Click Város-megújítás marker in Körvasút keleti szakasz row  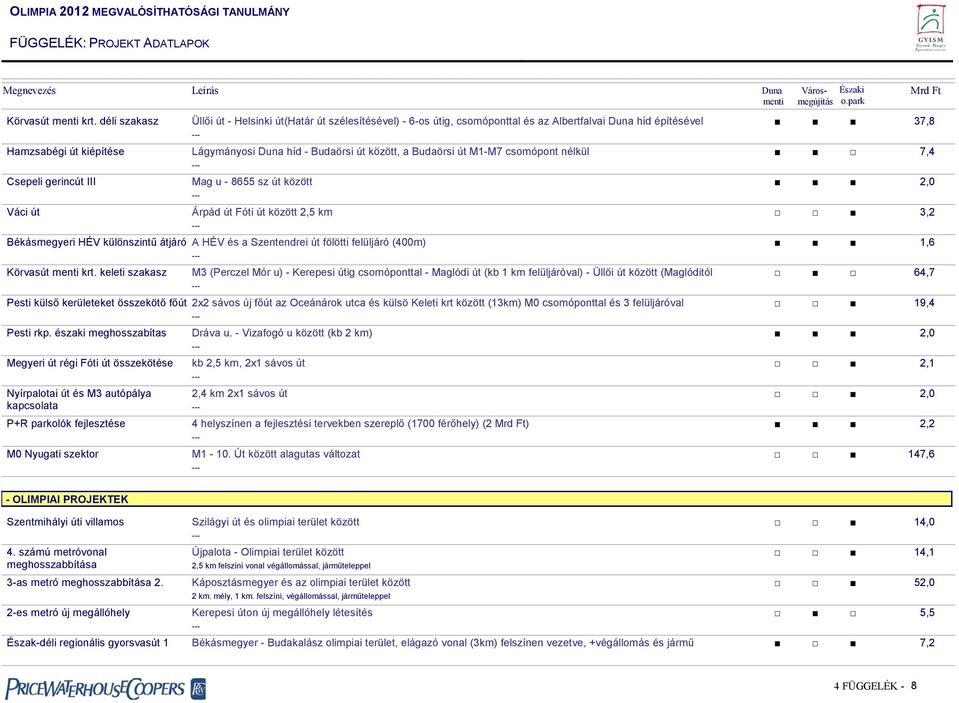(x=815, y=273)
